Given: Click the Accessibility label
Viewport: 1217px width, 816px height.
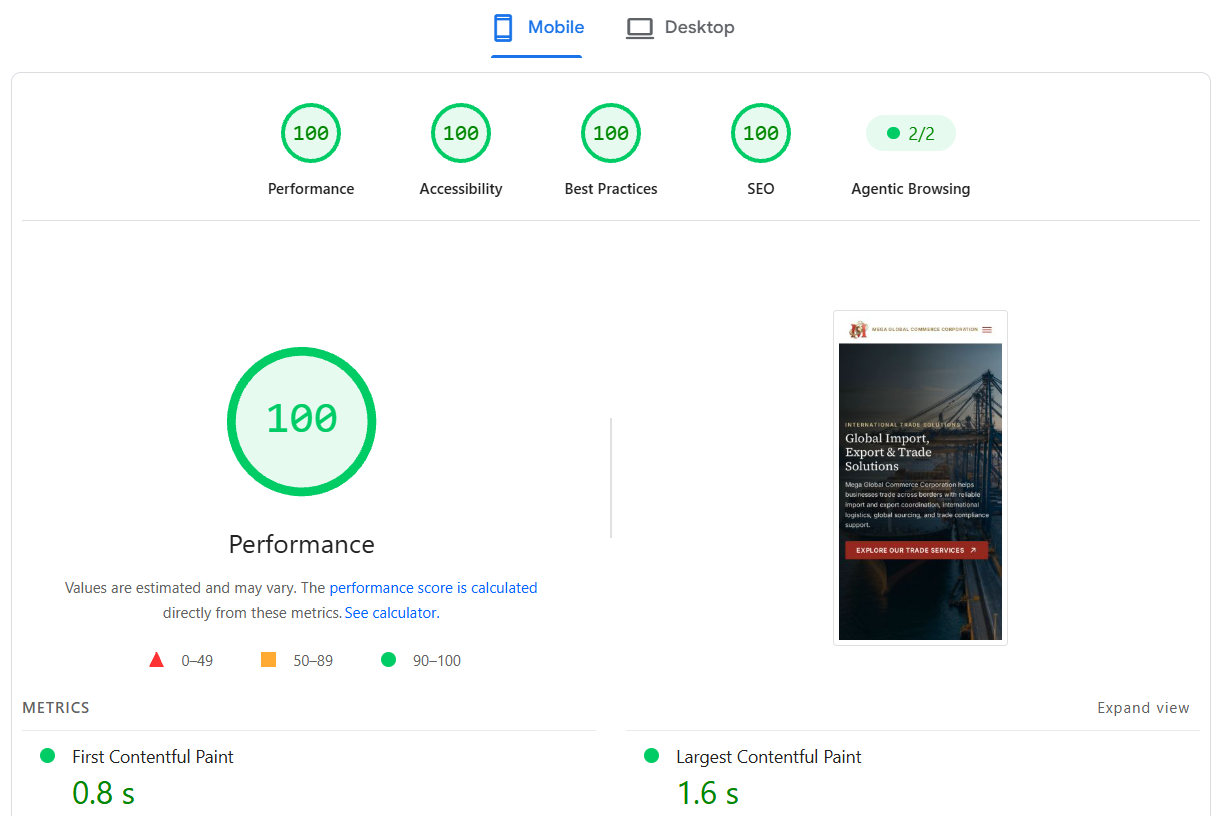Looking at the screenshot, I should point(461,189).
